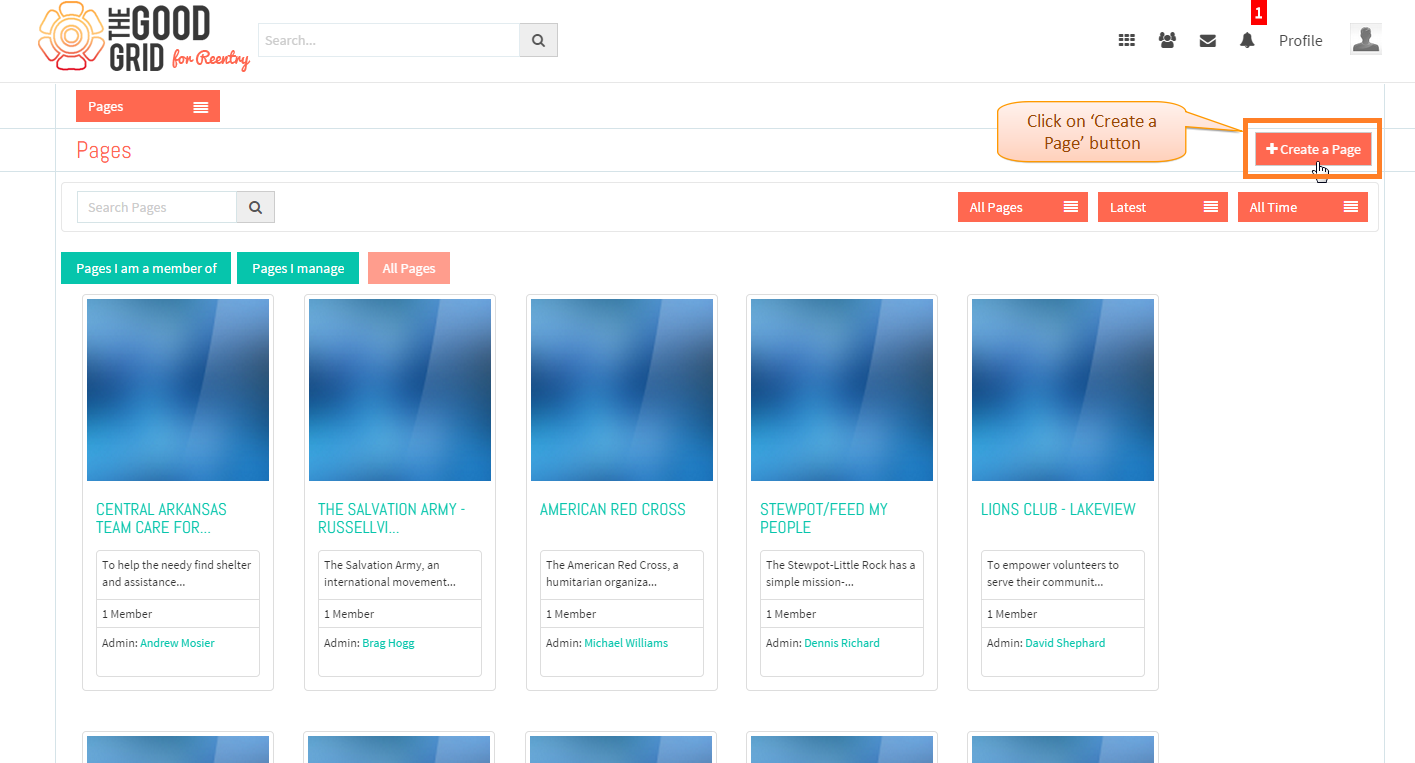
Task: Click The Good Grid for Reentry logo
Action: 144,39
